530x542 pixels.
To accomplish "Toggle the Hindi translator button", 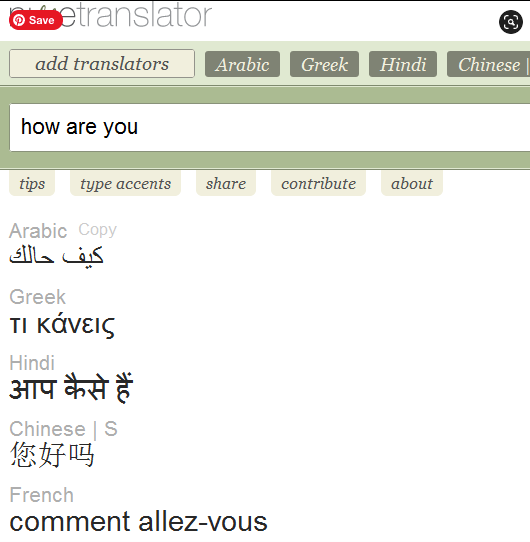I will [403, 64].
